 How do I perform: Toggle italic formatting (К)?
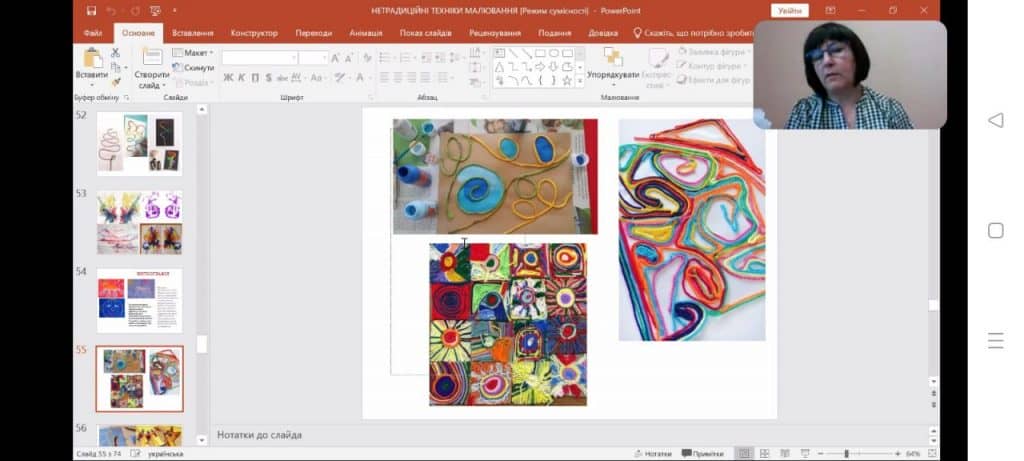click(241, 77)
